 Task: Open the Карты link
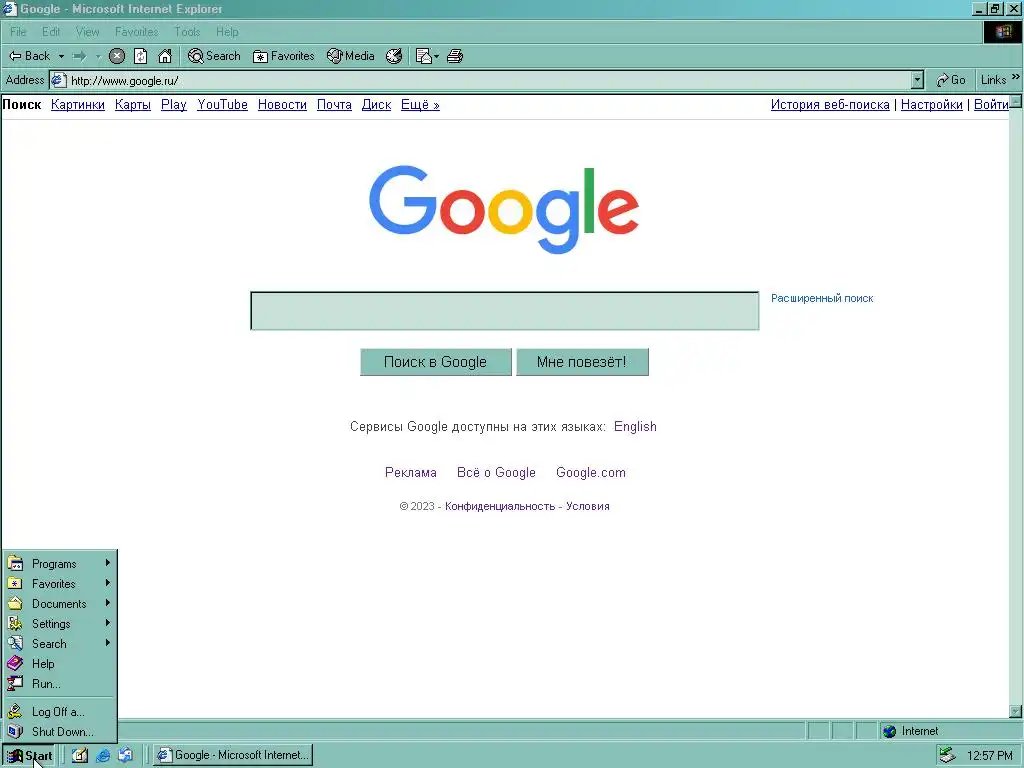point(133,104)
